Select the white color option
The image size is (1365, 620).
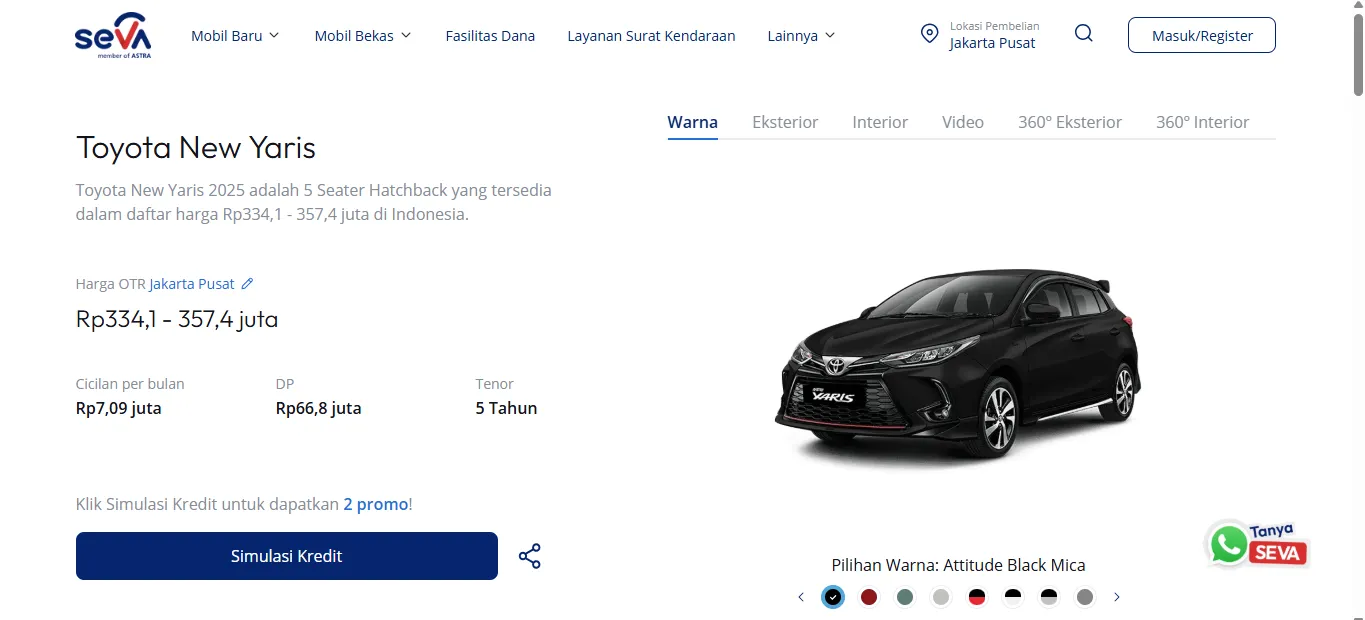(x=940, y=596)
